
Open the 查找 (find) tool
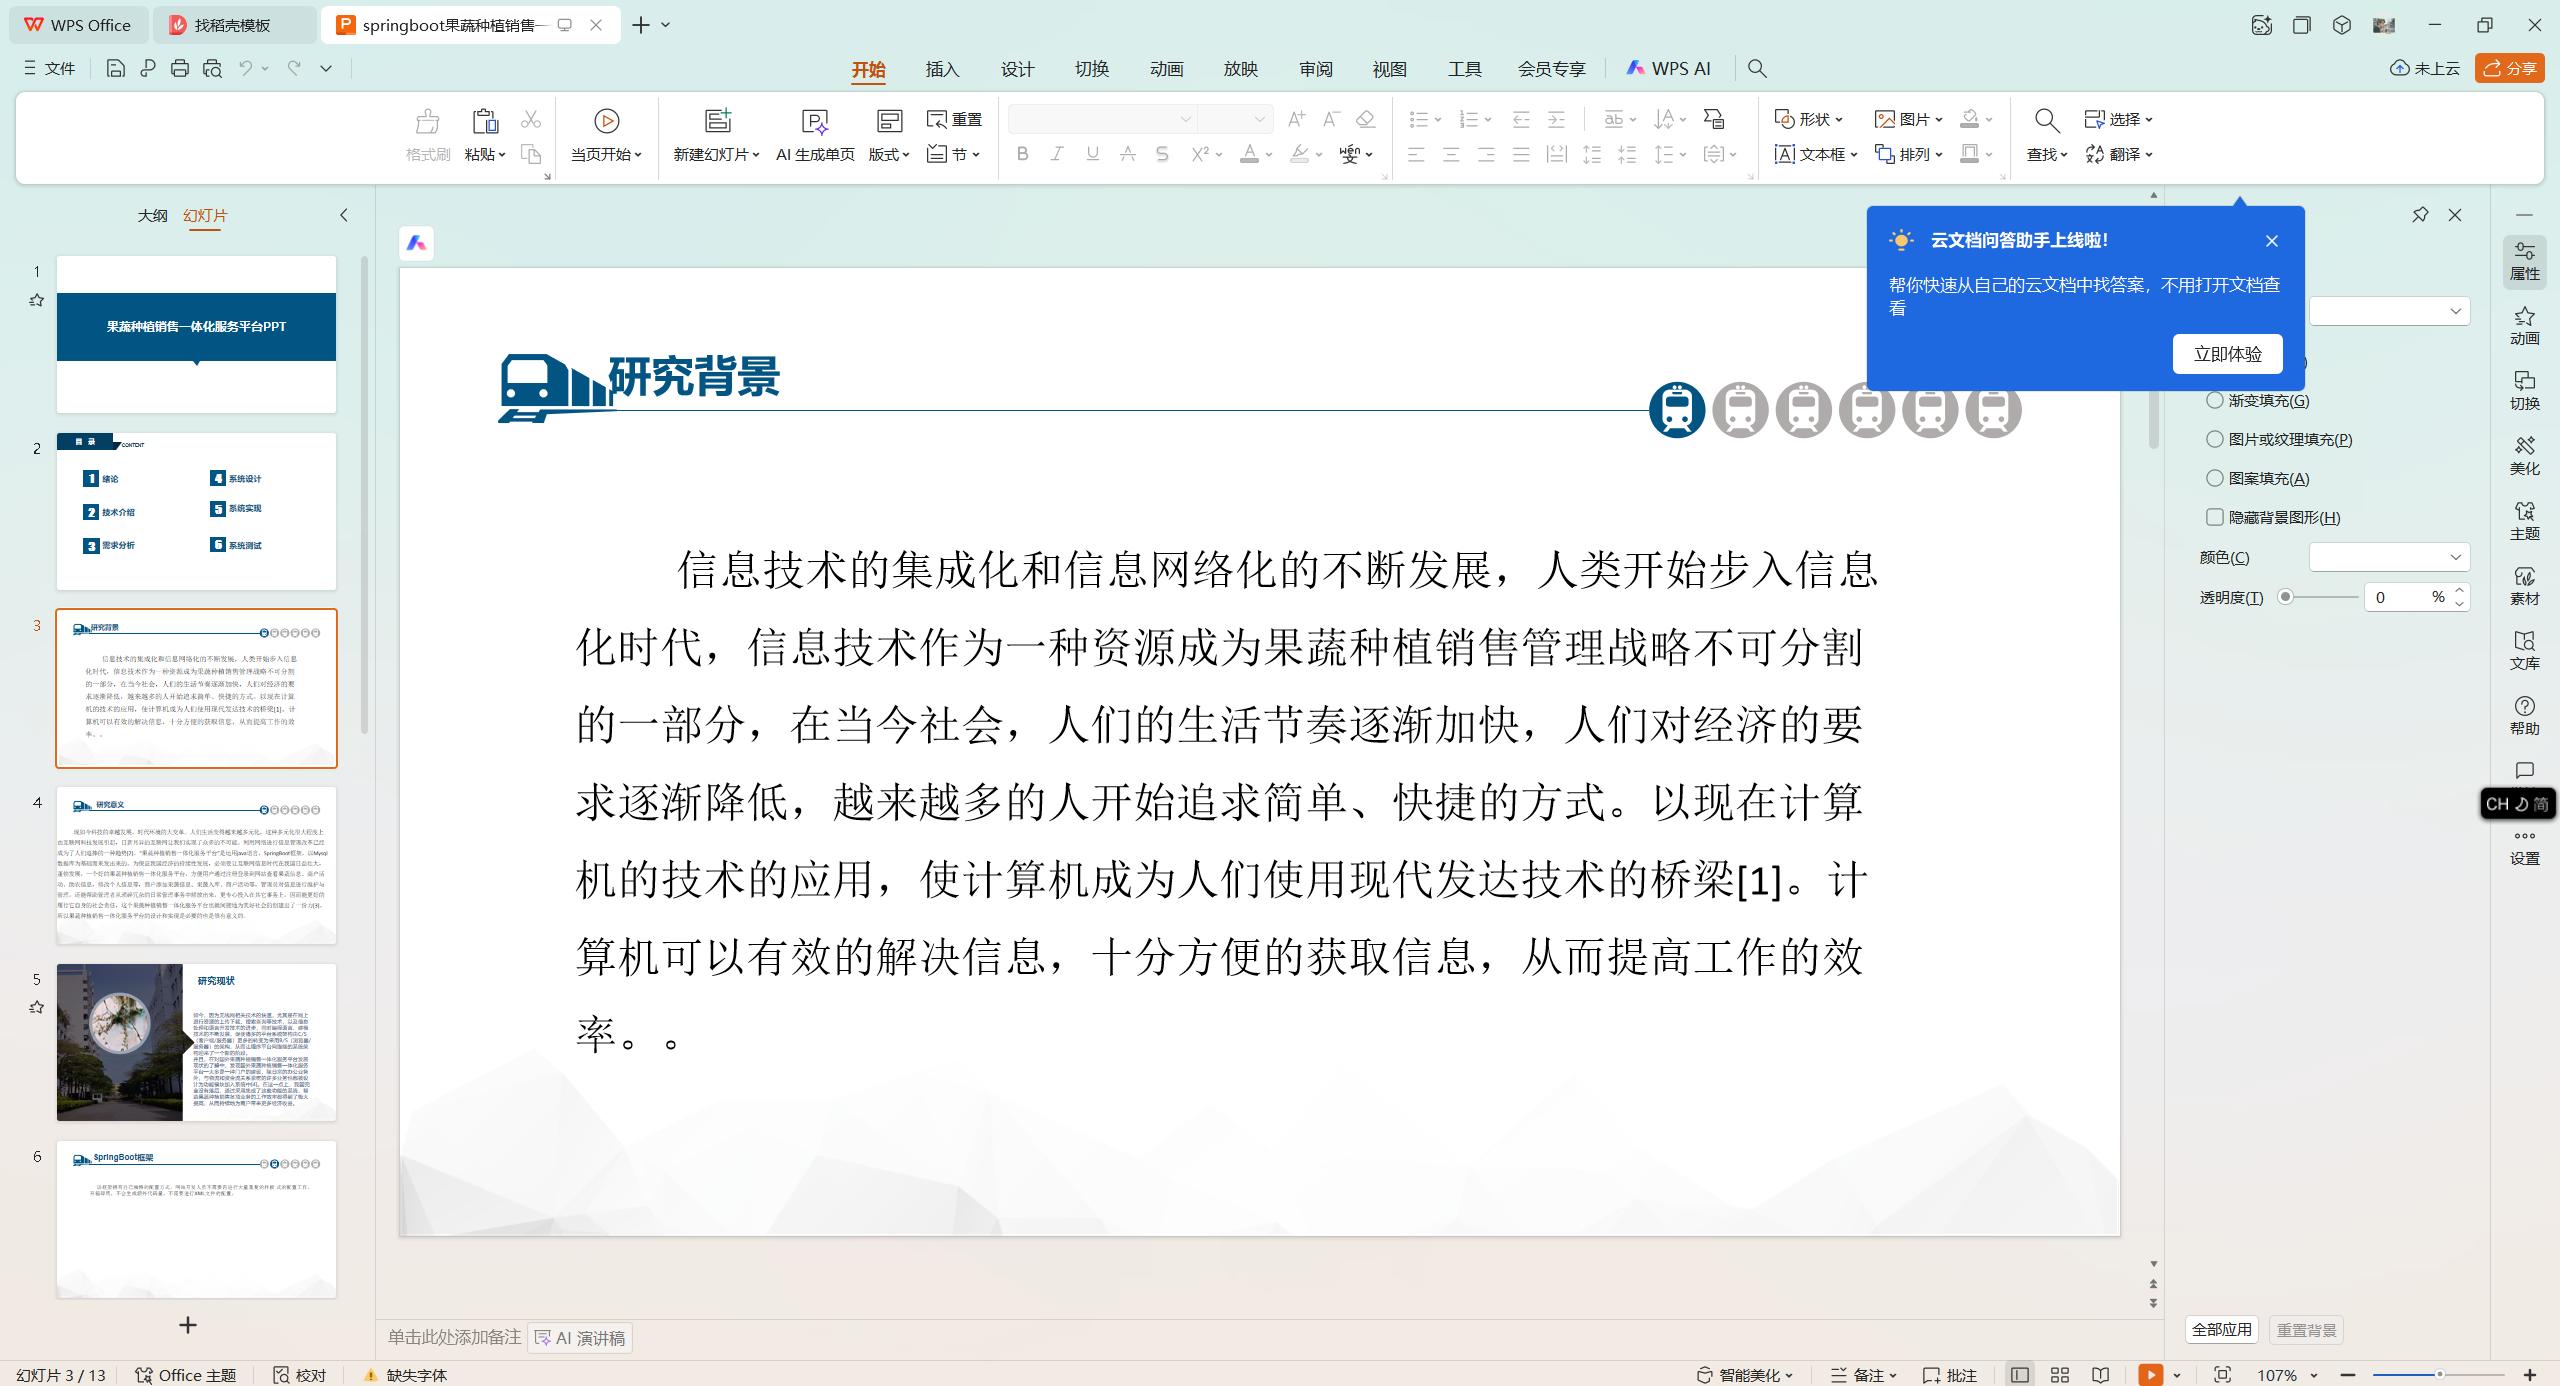[2044, 154]
